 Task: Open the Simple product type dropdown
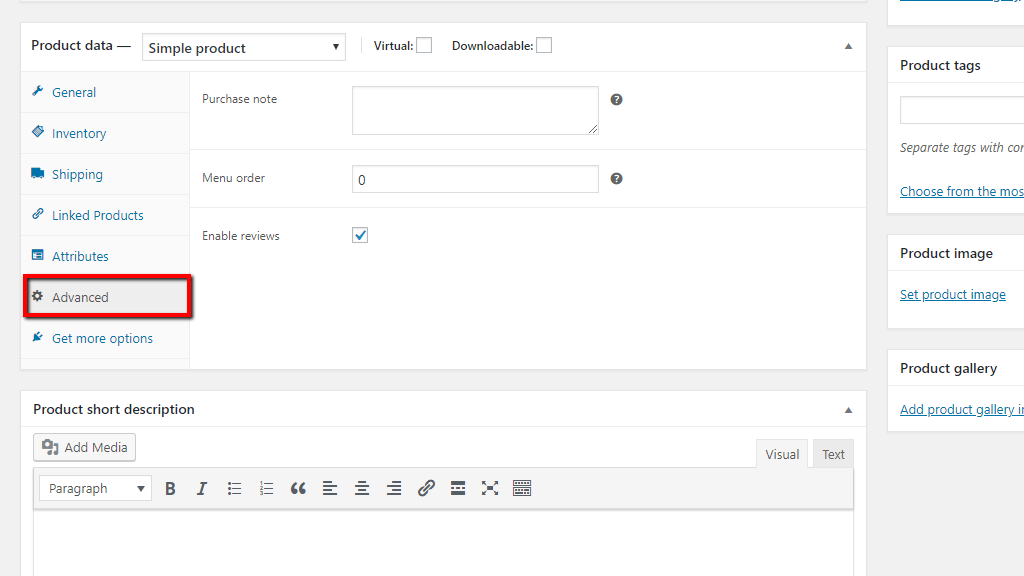tap(244, 47)
